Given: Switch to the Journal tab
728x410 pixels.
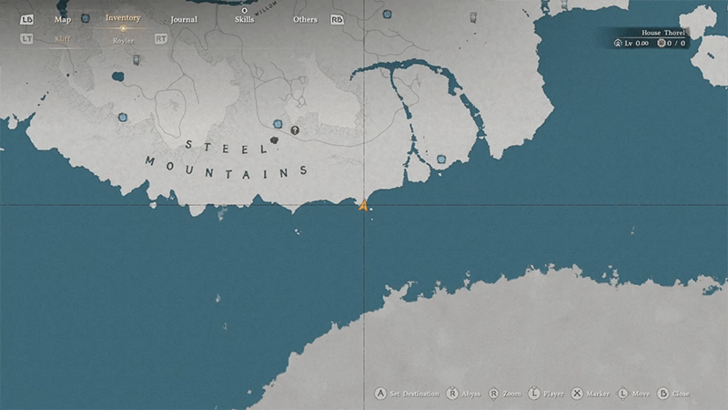Looking at the screenshot, I should (183, 20).
